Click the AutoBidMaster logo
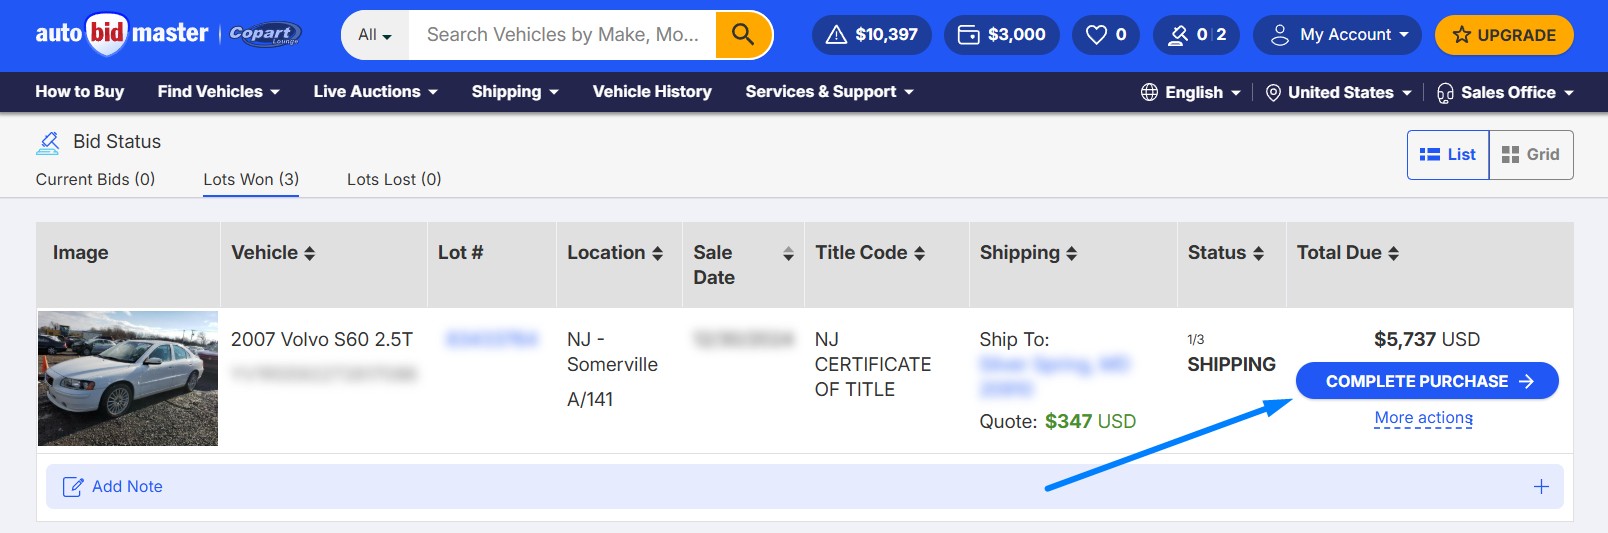 122,34
